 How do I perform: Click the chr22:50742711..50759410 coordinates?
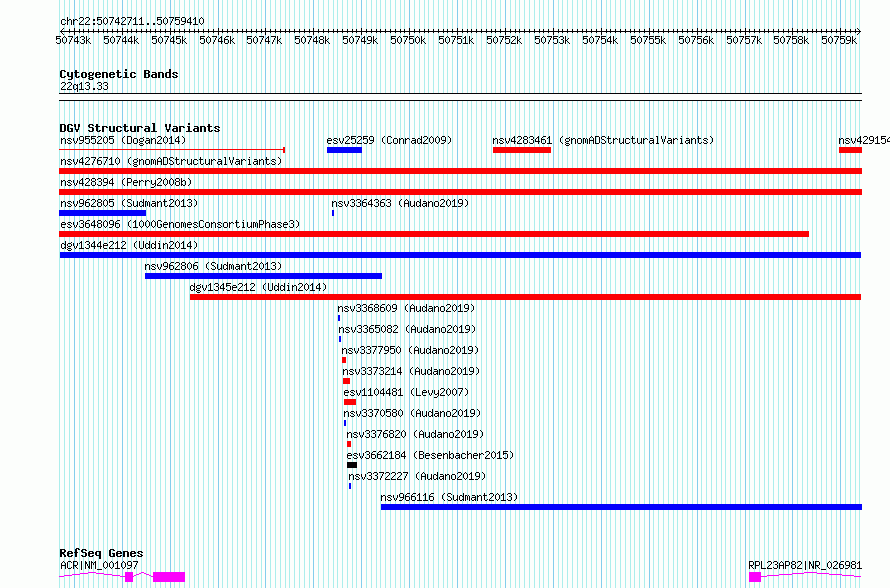click(132, 21)
